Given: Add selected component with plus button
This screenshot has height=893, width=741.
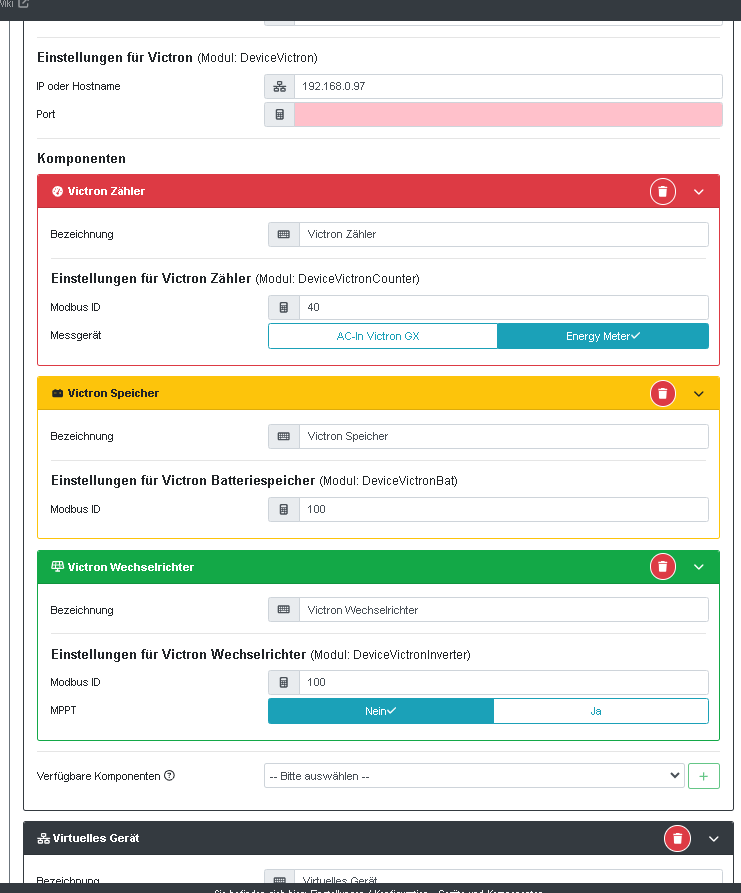Looking at the screenshot, I should pyautogui.click(x=703, y=776).
